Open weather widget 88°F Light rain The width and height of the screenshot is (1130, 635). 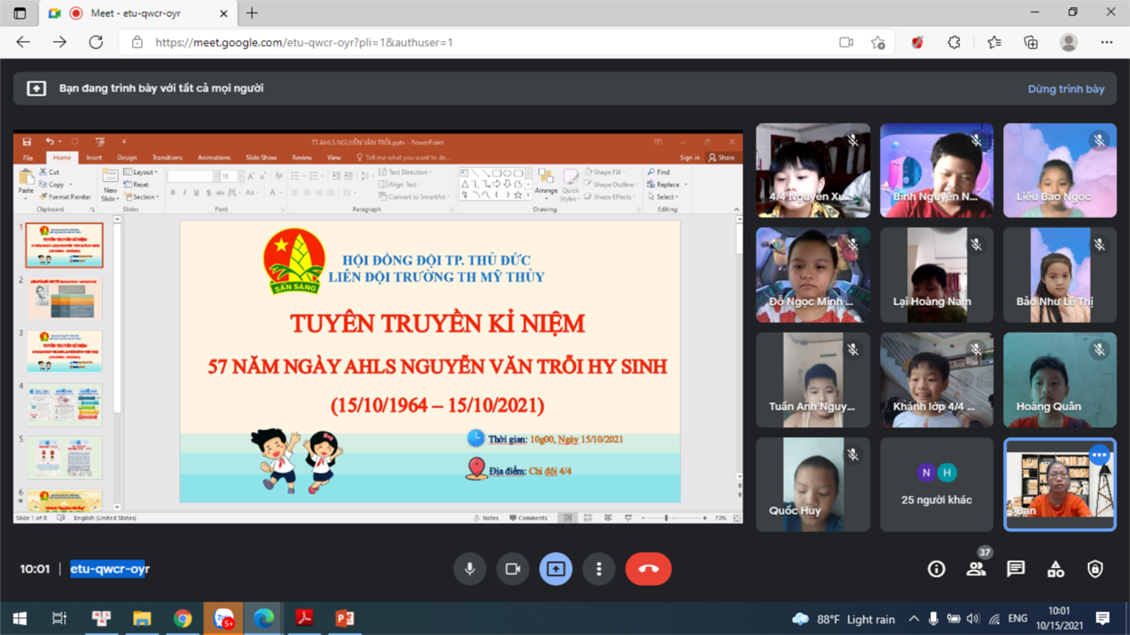click(x=843, y=619)
